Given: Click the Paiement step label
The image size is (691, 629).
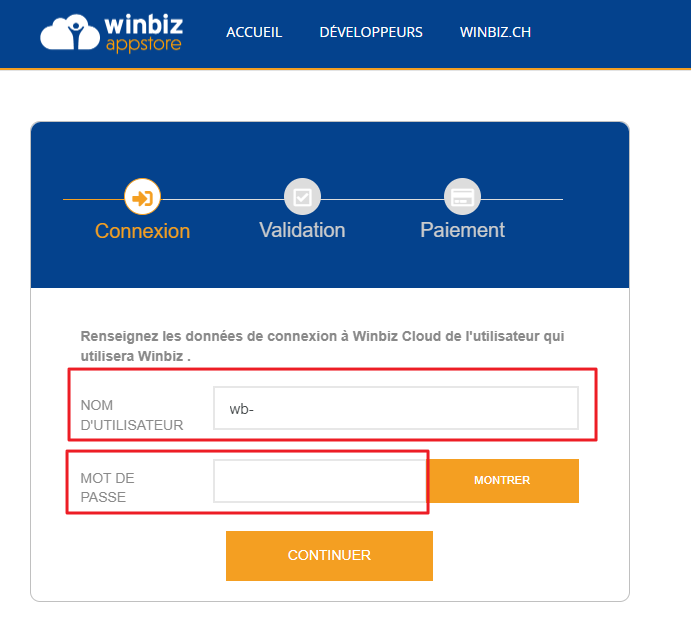Looking at the screenshot, I should 462,230.
